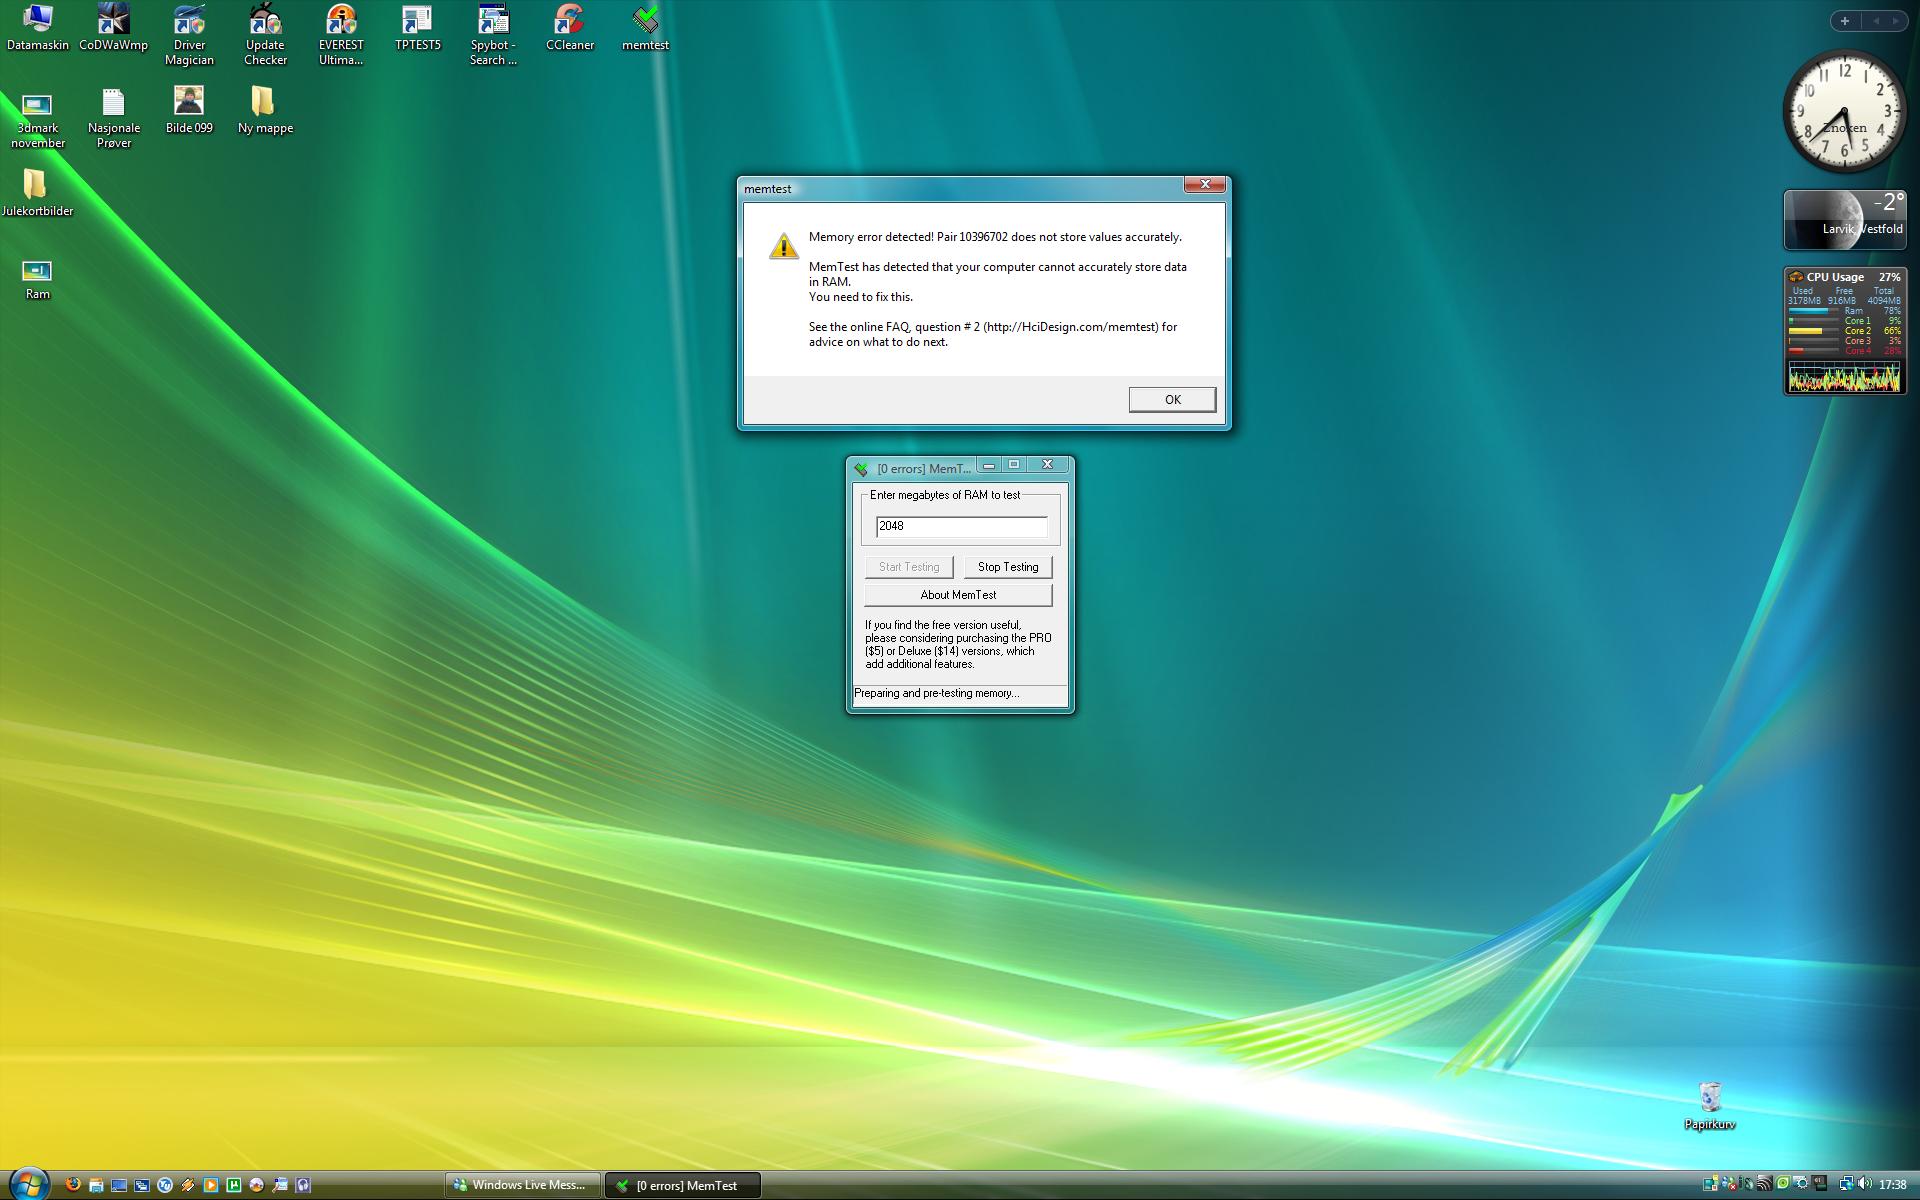This screenshot has height=1200, width=1920.
Task: Close the MemTest main window
Action: [x=1048, y=465]
